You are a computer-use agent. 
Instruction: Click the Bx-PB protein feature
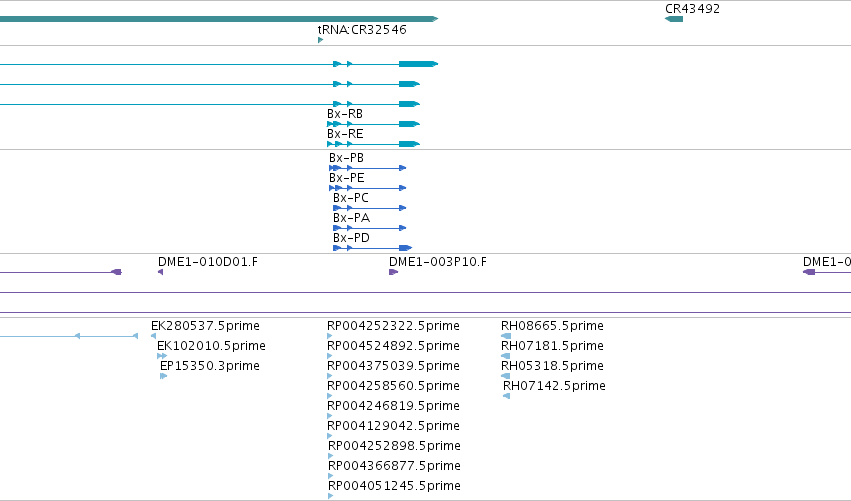click(367, 168)
